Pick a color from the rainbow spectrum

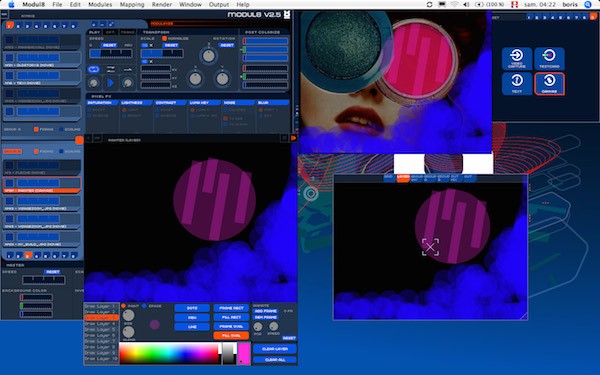coord(169,353)
